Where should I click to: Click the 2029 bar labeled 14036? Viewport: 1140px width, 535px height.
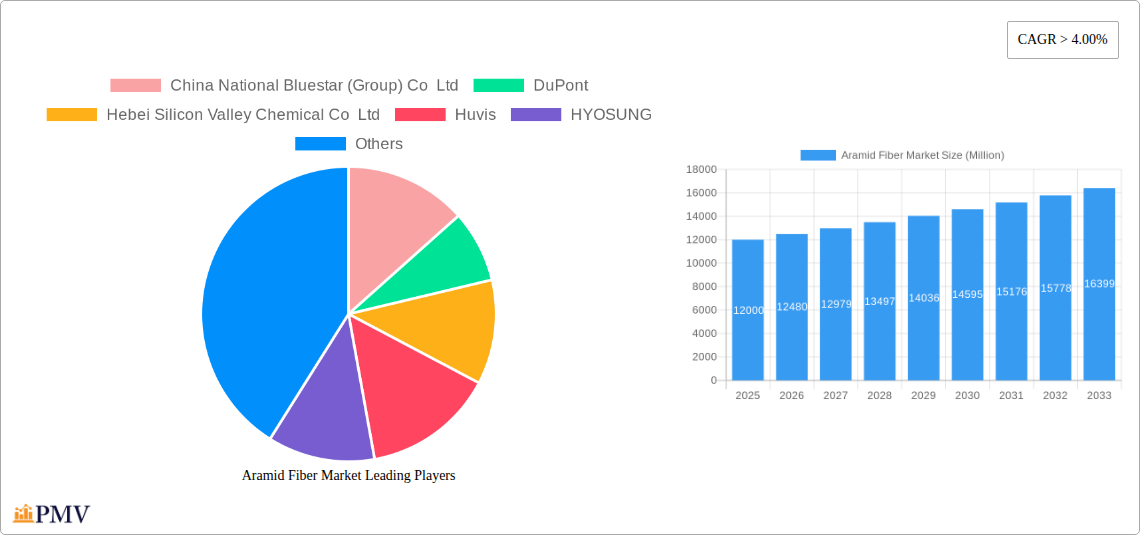923,298
